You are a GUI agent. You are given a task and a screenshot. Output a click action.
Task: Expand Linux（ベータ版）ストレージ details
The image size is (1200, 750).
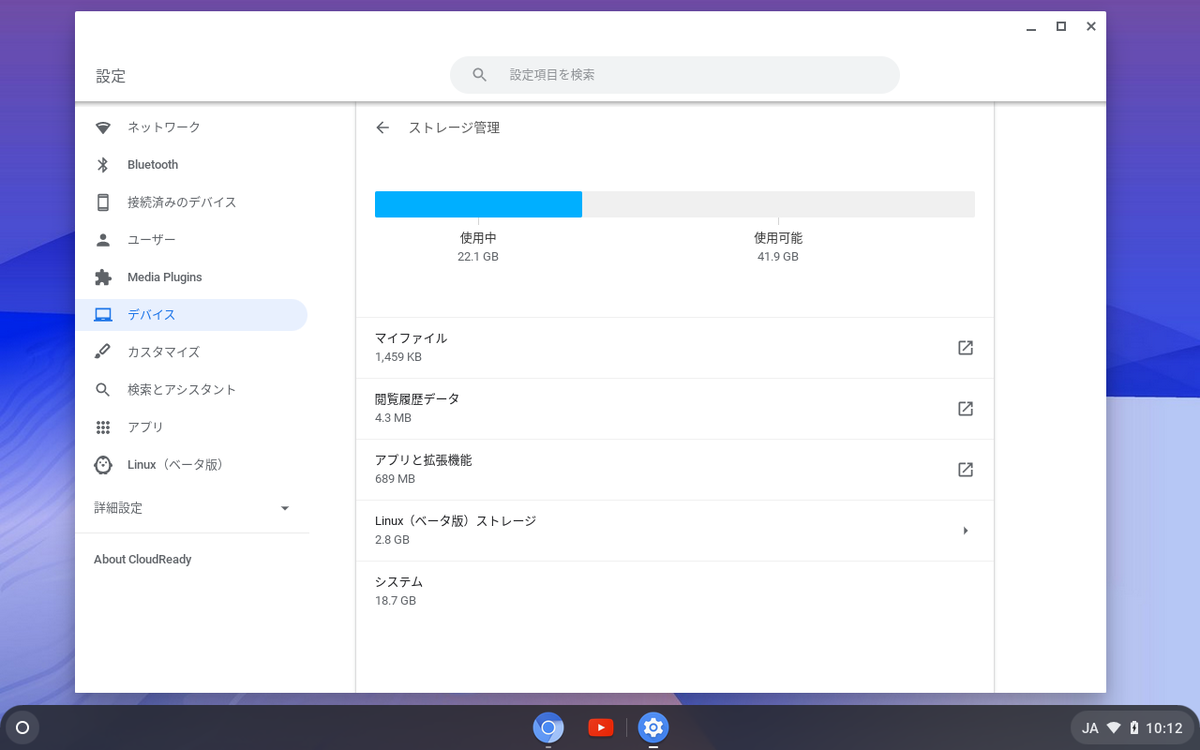pos(965,530)
